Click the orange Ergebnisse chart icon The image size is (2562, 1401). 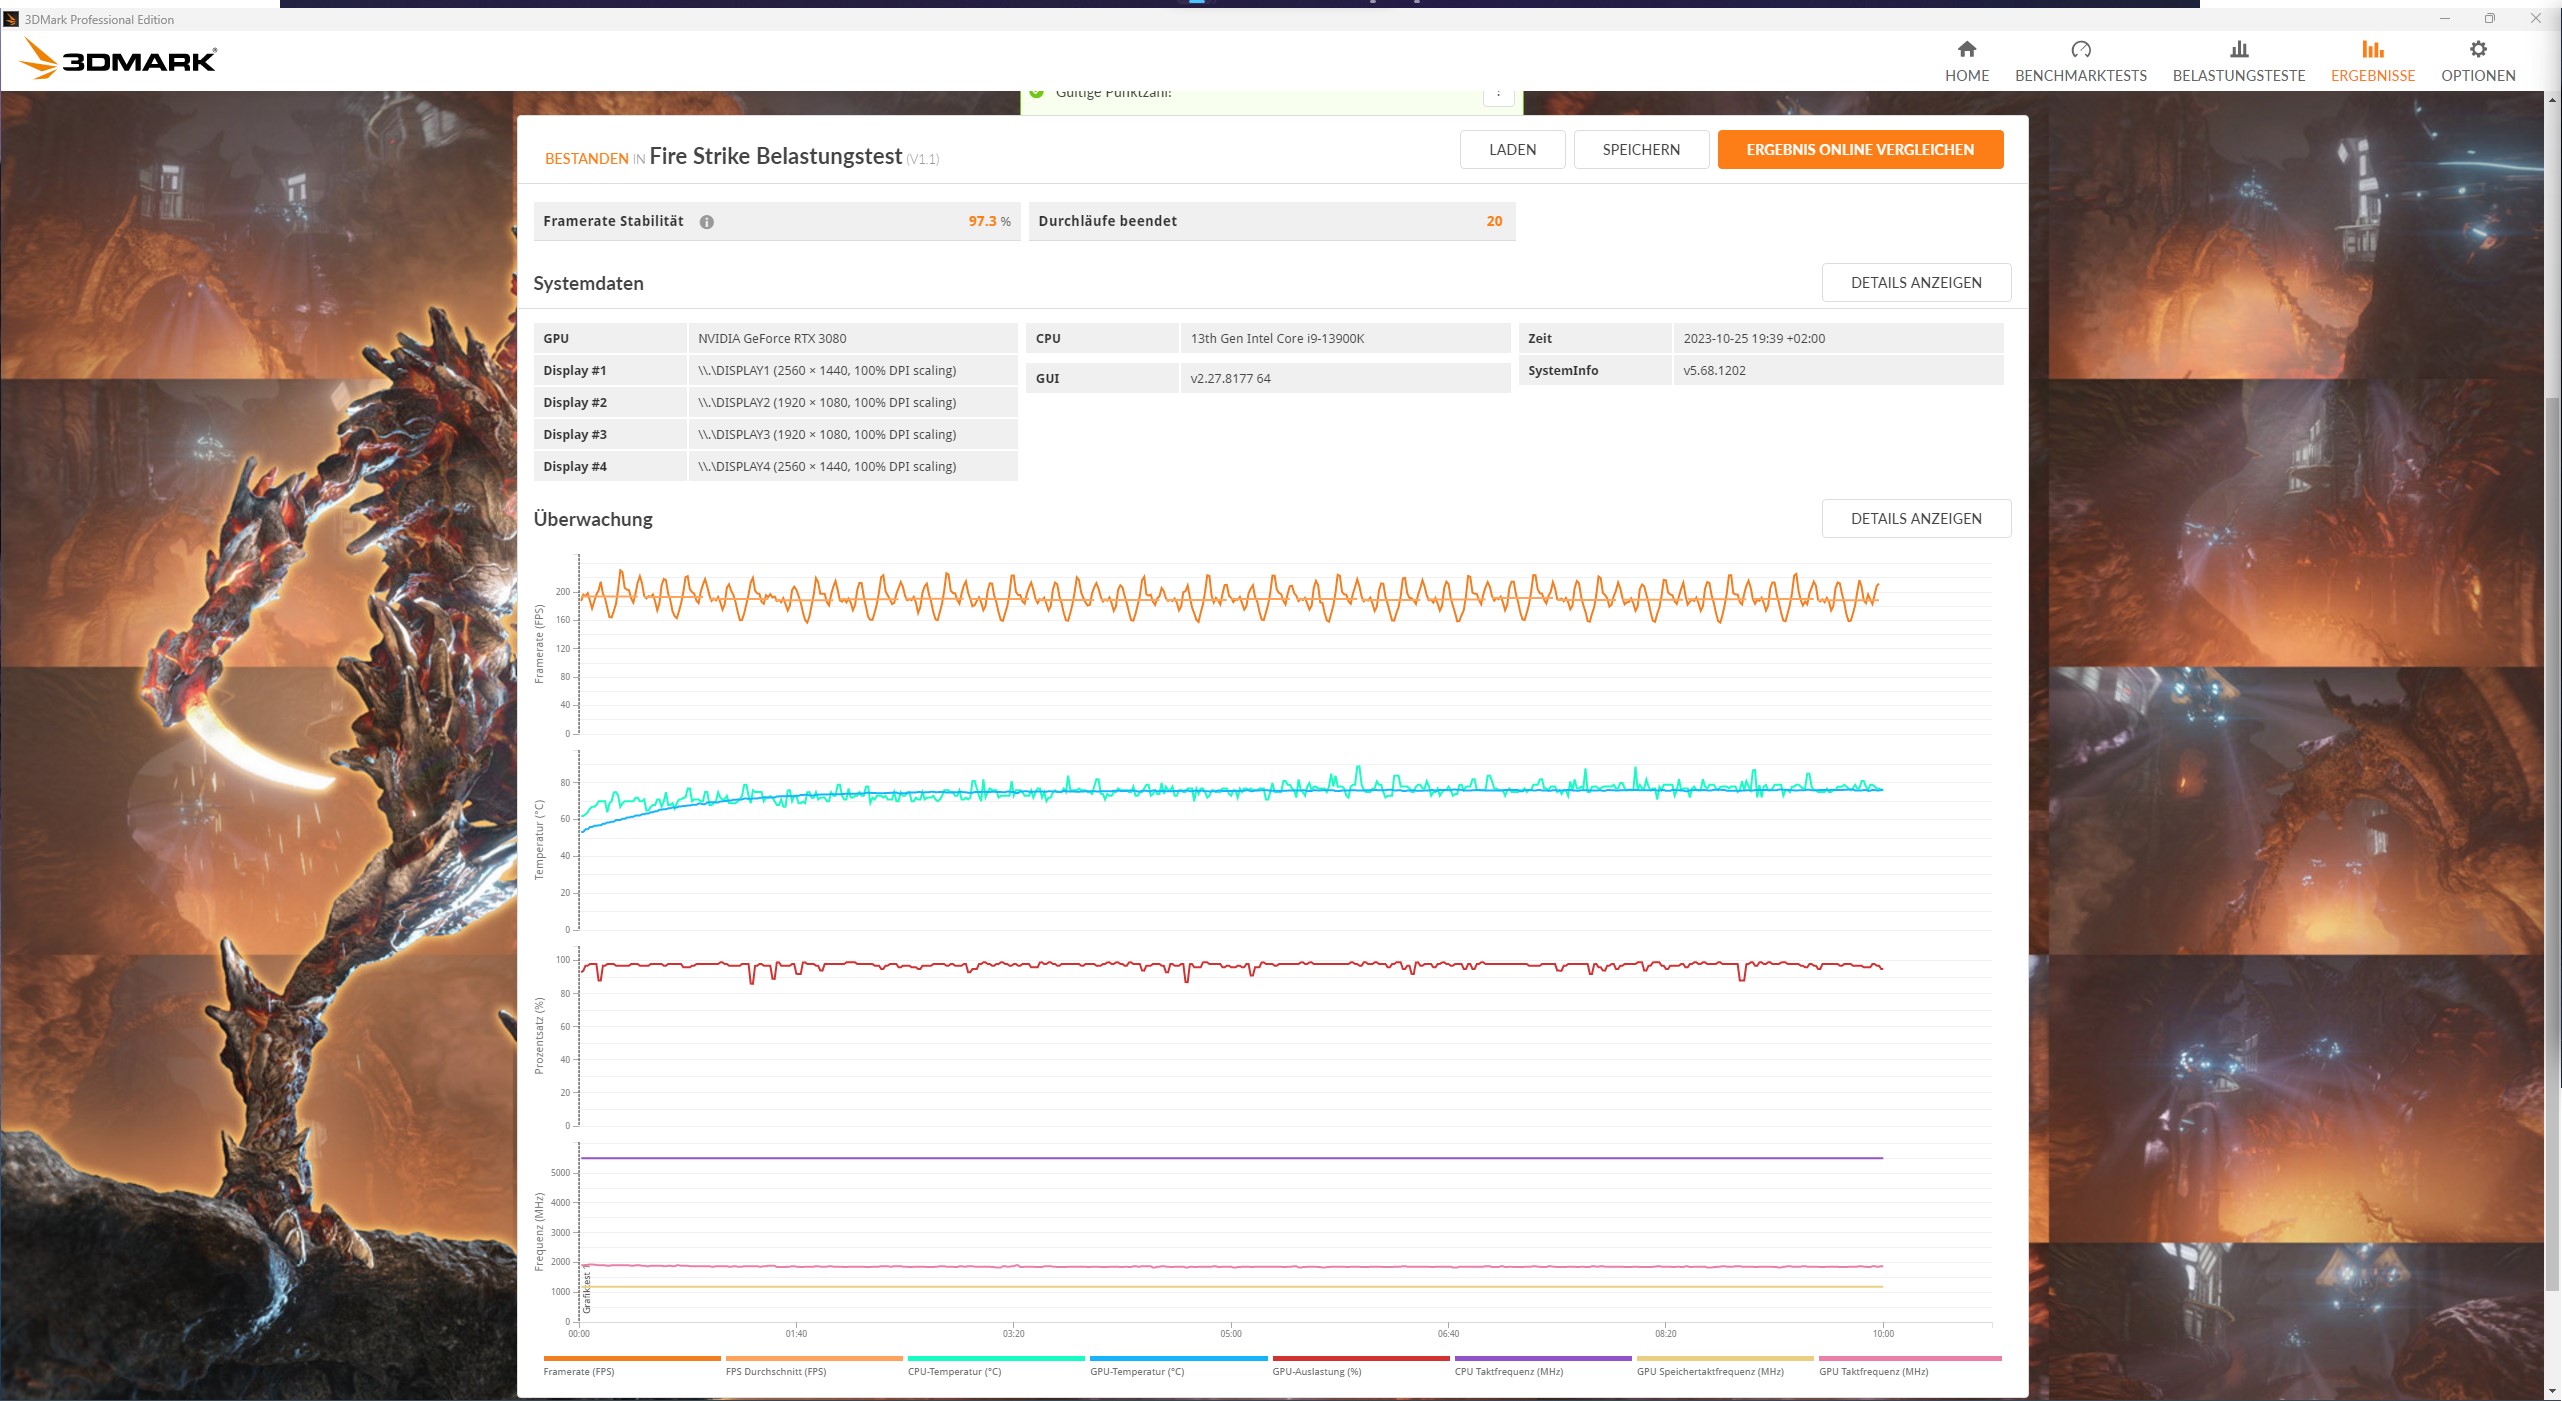point(2372,50)
